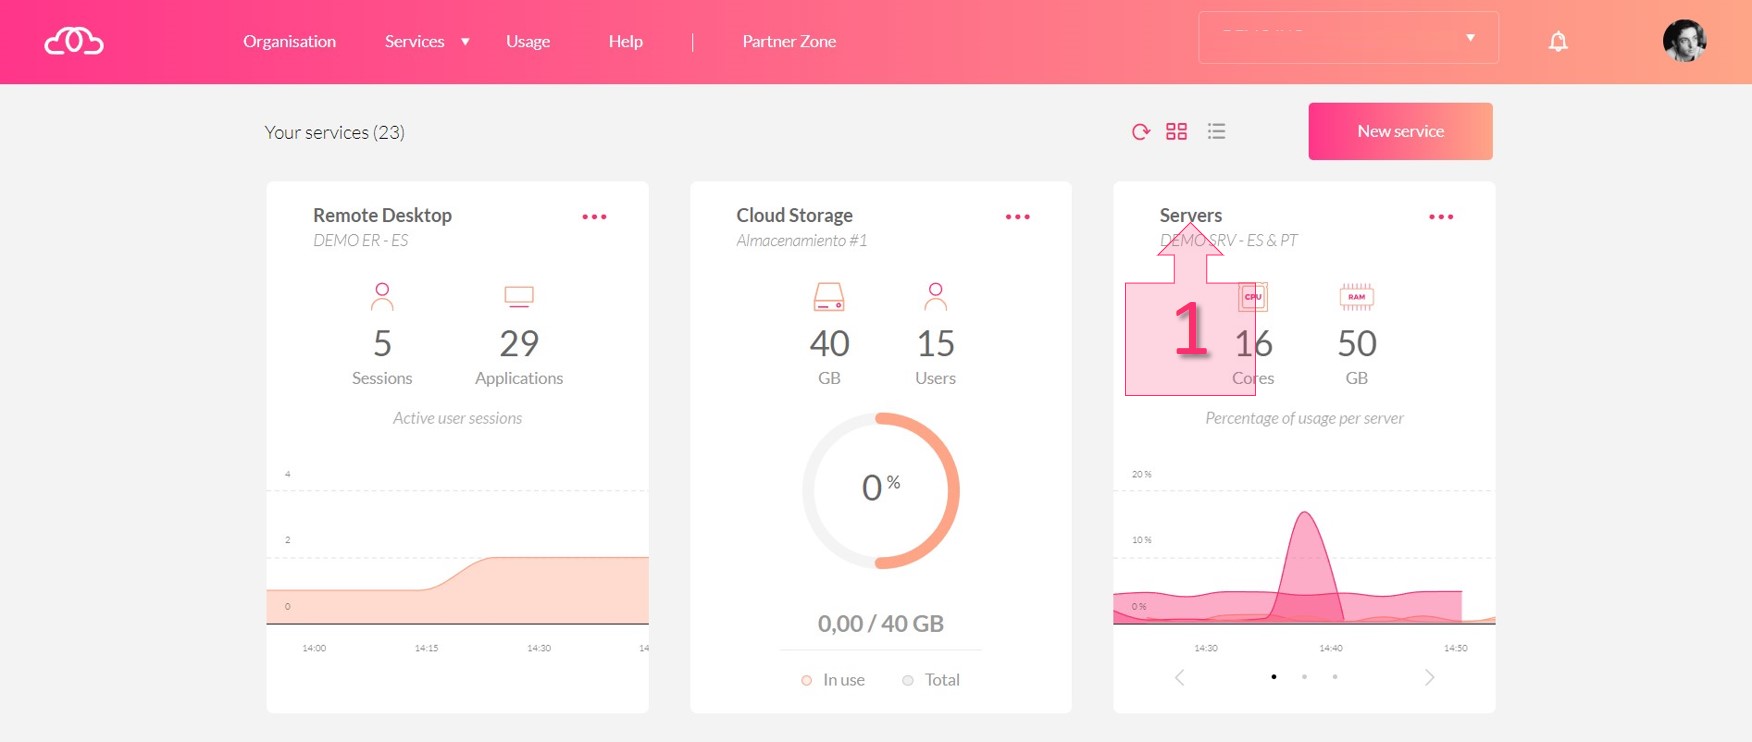Open notifications bell

tap(1557, 41)
